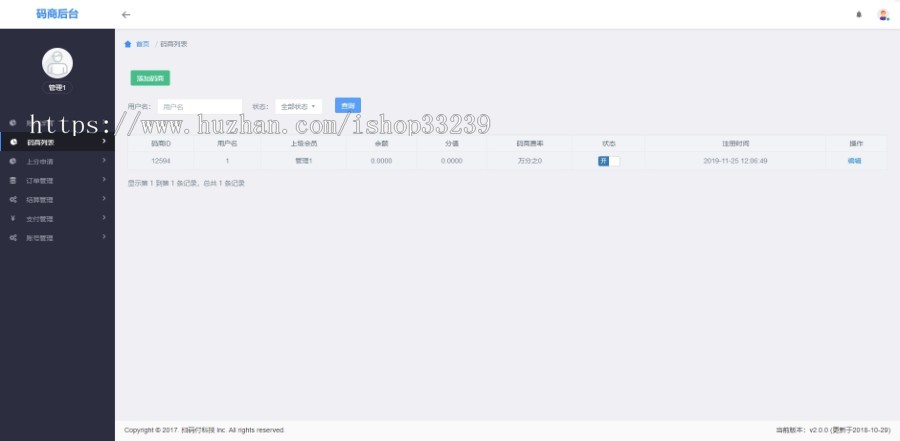Click the home icon in the breadcrumb
This screenshot has width=900, height=441.
pyautogui.click(x=128, y=44)
